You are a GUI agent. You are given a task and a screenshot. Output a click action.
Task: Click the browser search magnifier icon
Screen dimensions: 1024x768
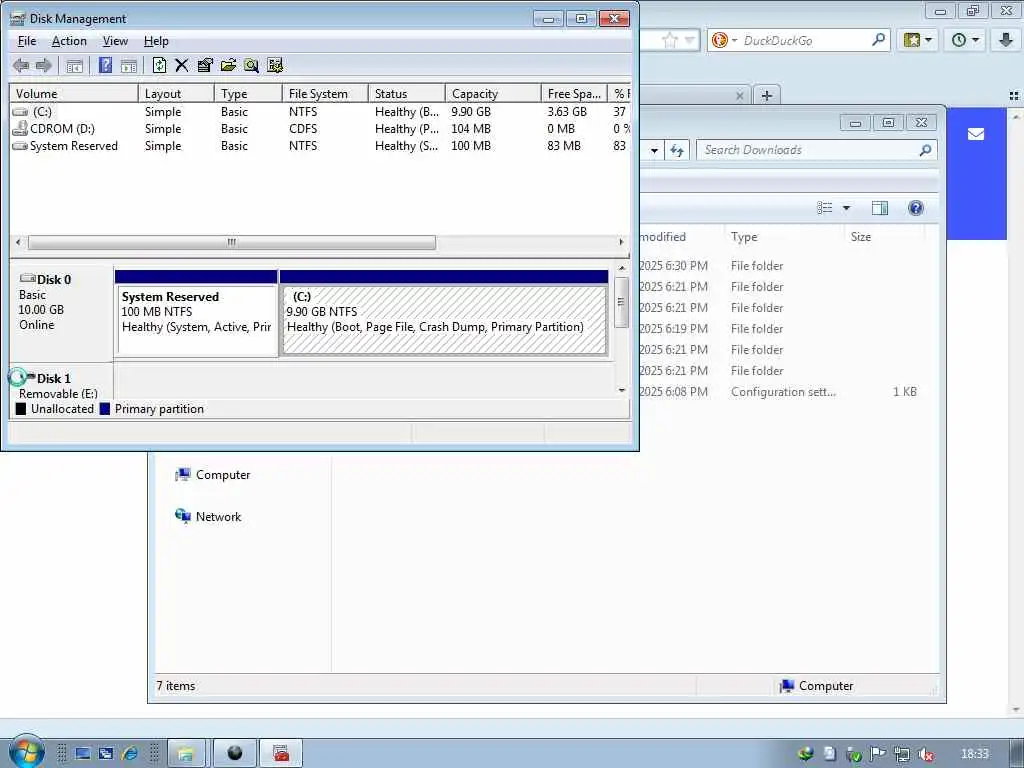coord(879,40)
